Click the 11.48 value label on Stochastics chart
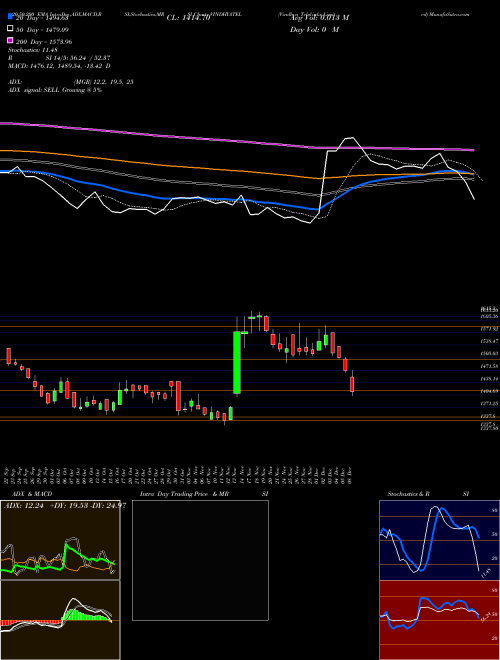The image size is (500, 660). click(485, 573)
